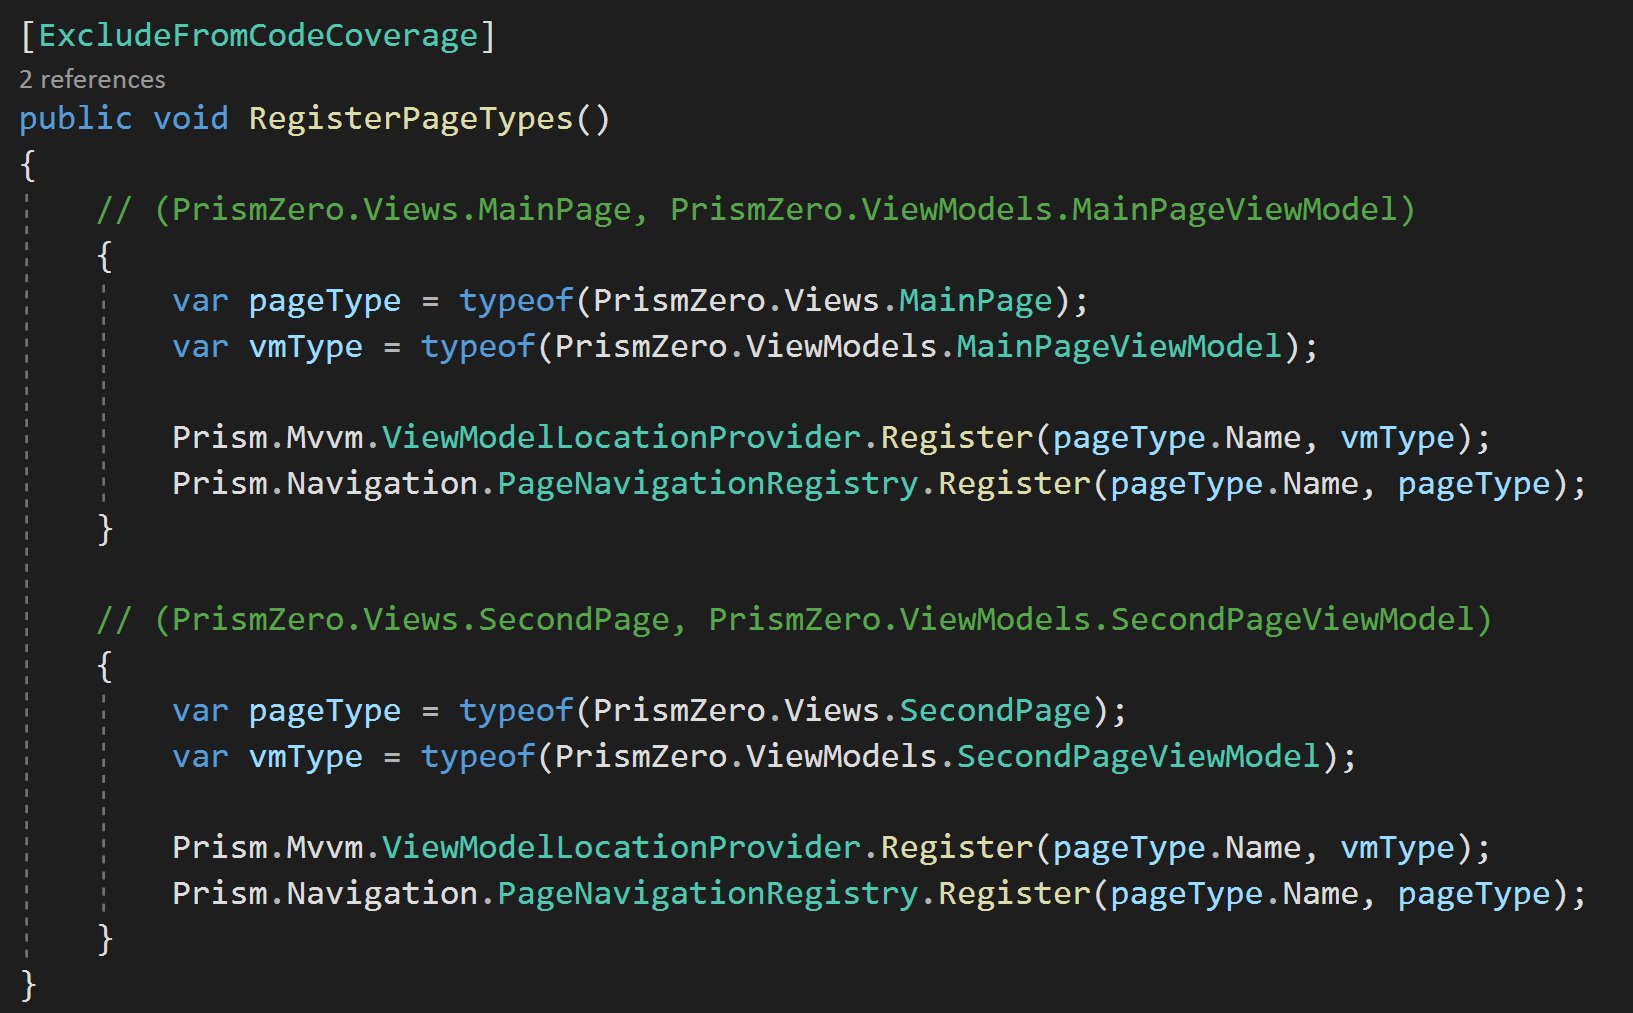Click vmType declared on the SecondPageViewModel line
Viewport: 1633px width, 1013px height.
306,757
